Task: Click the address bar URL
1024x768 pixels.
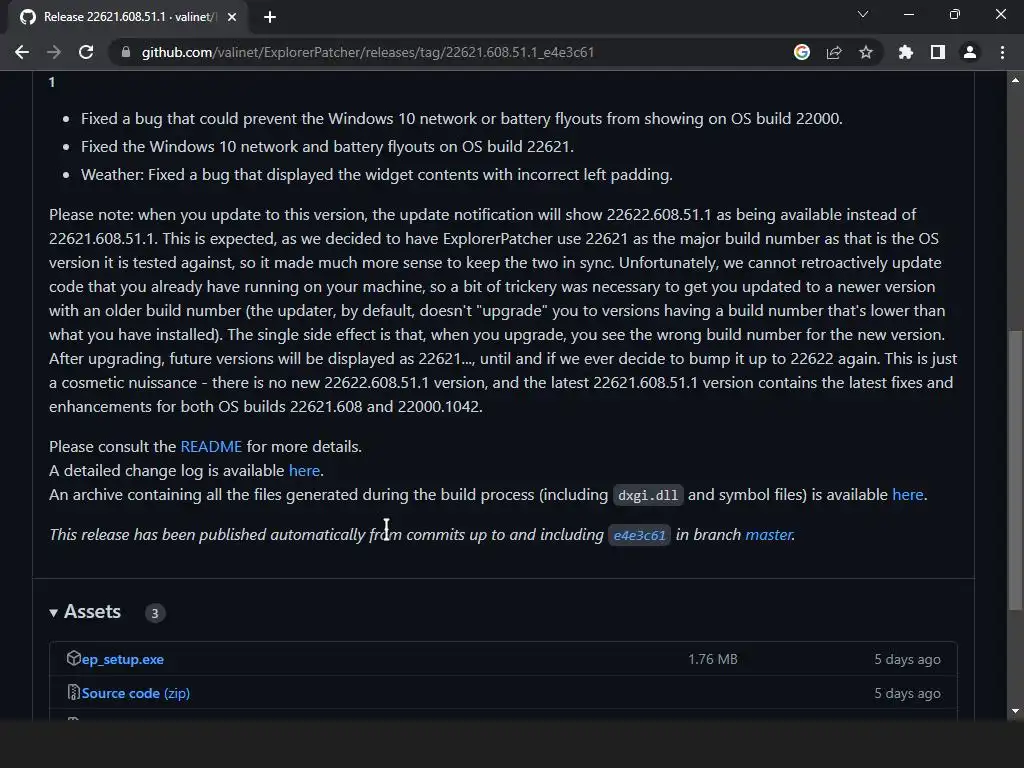Action: point(368,52)
